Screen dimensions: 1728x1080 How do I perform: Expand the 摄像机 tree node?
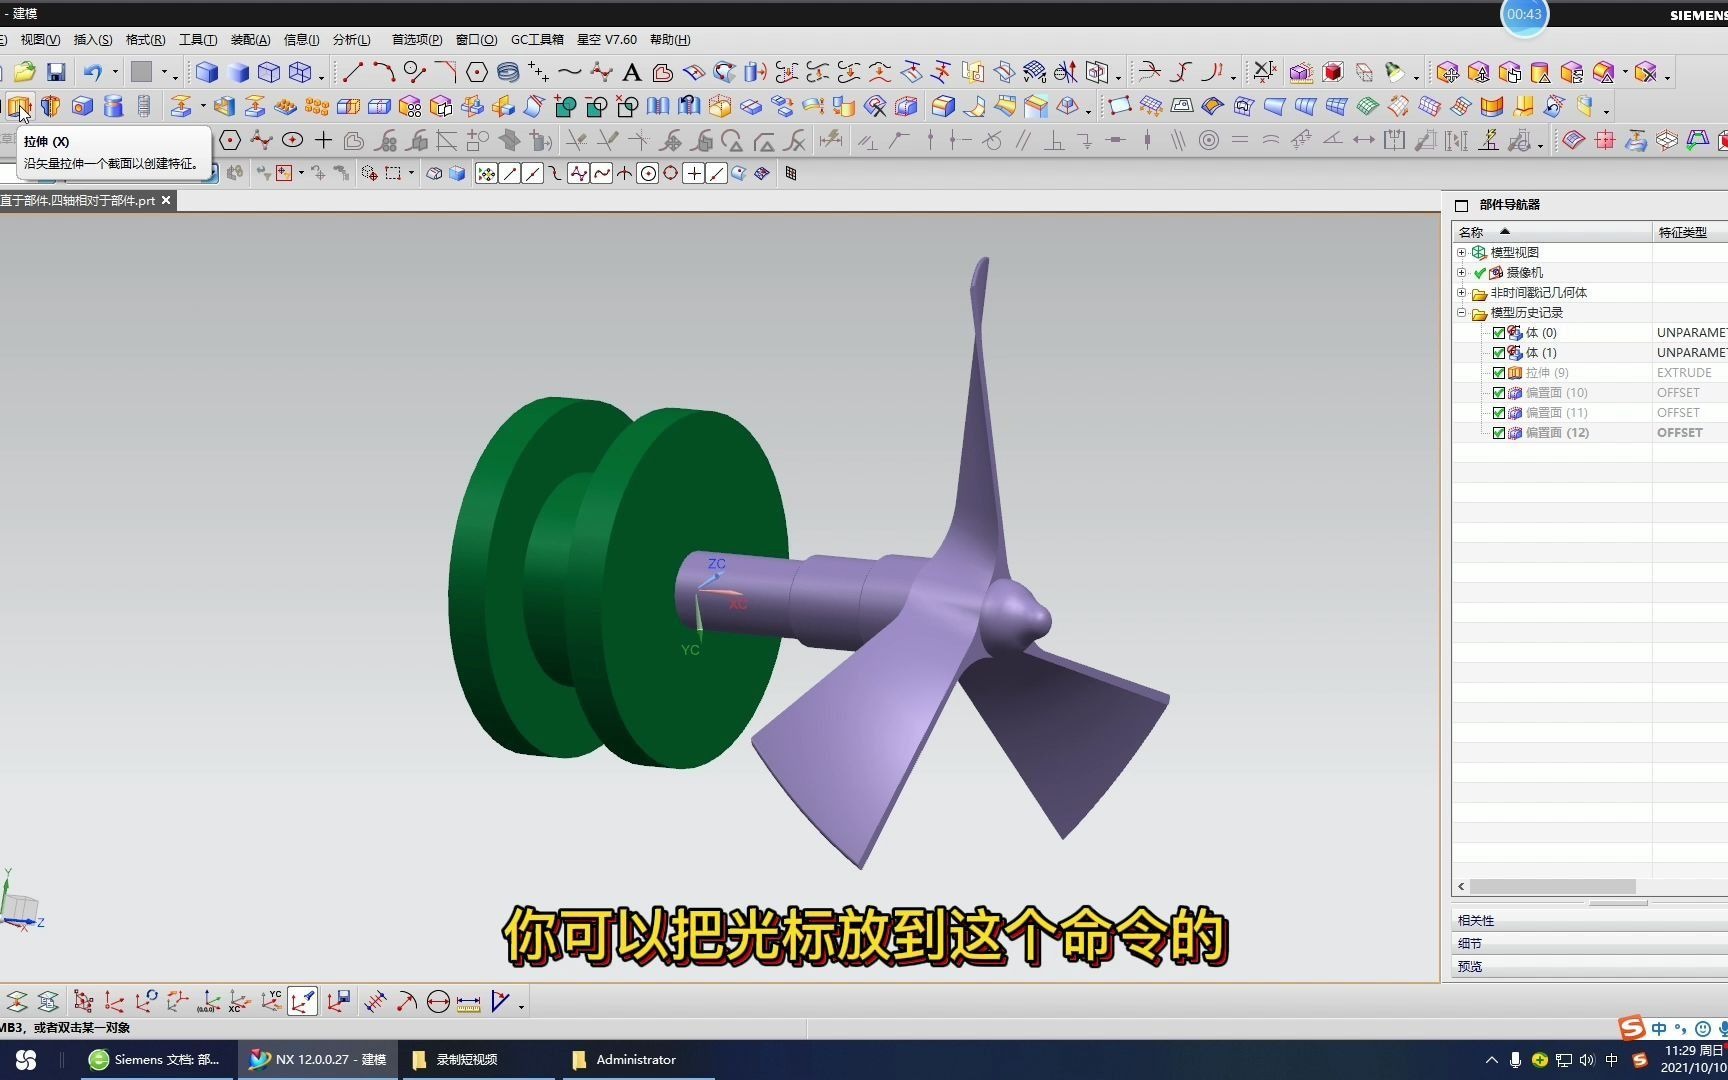click(1461, 272)
